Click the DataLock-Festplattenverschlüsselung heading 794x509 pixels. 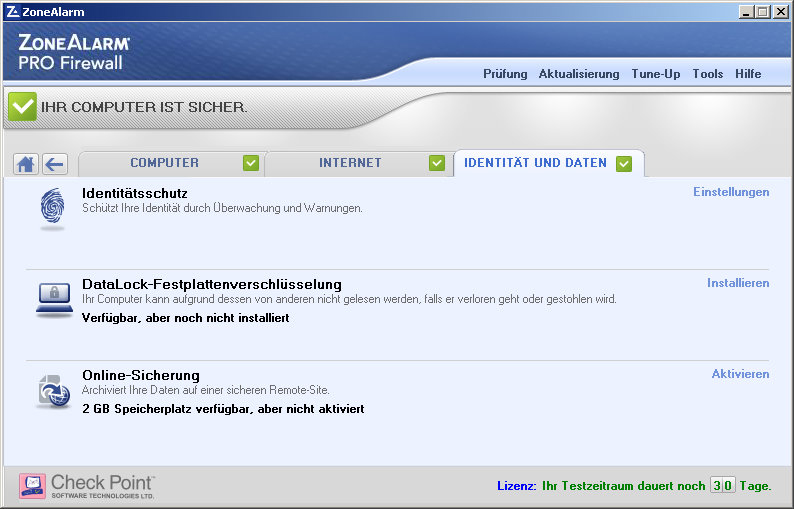click(212, 284)
